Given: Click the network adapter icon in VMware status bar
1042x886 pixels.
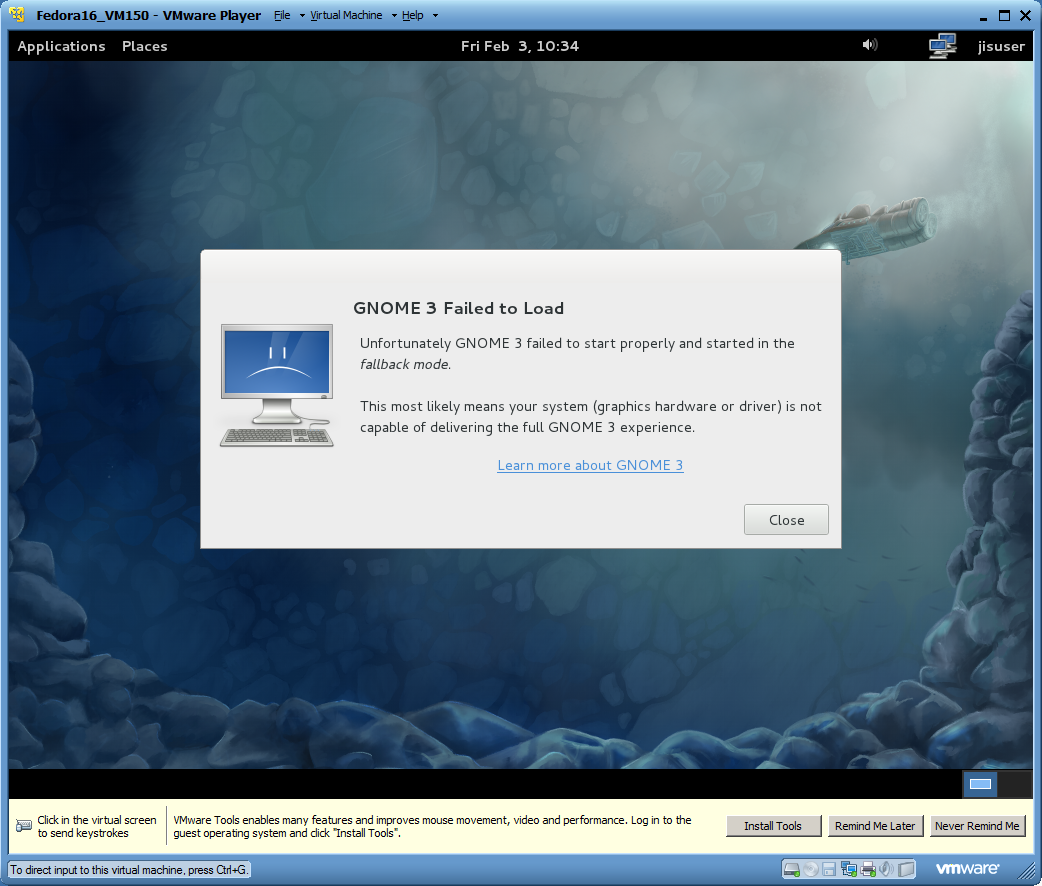Looking at the screenshot, I should [848, 869].
